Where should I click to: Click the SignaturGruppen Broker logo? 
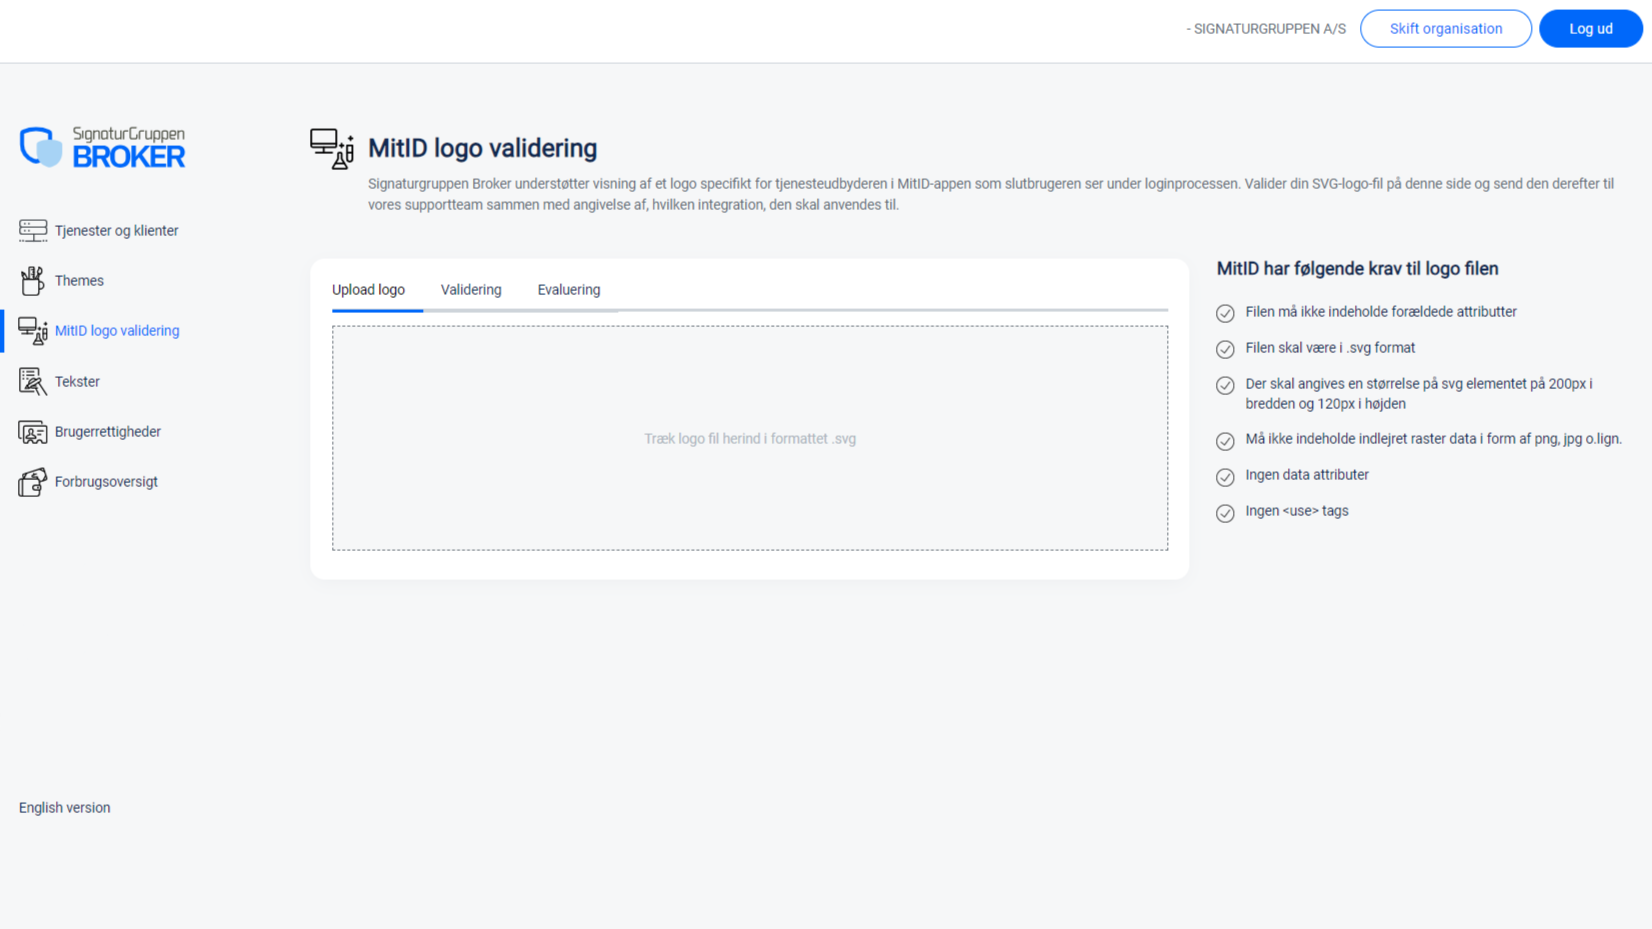coord(102,147)
